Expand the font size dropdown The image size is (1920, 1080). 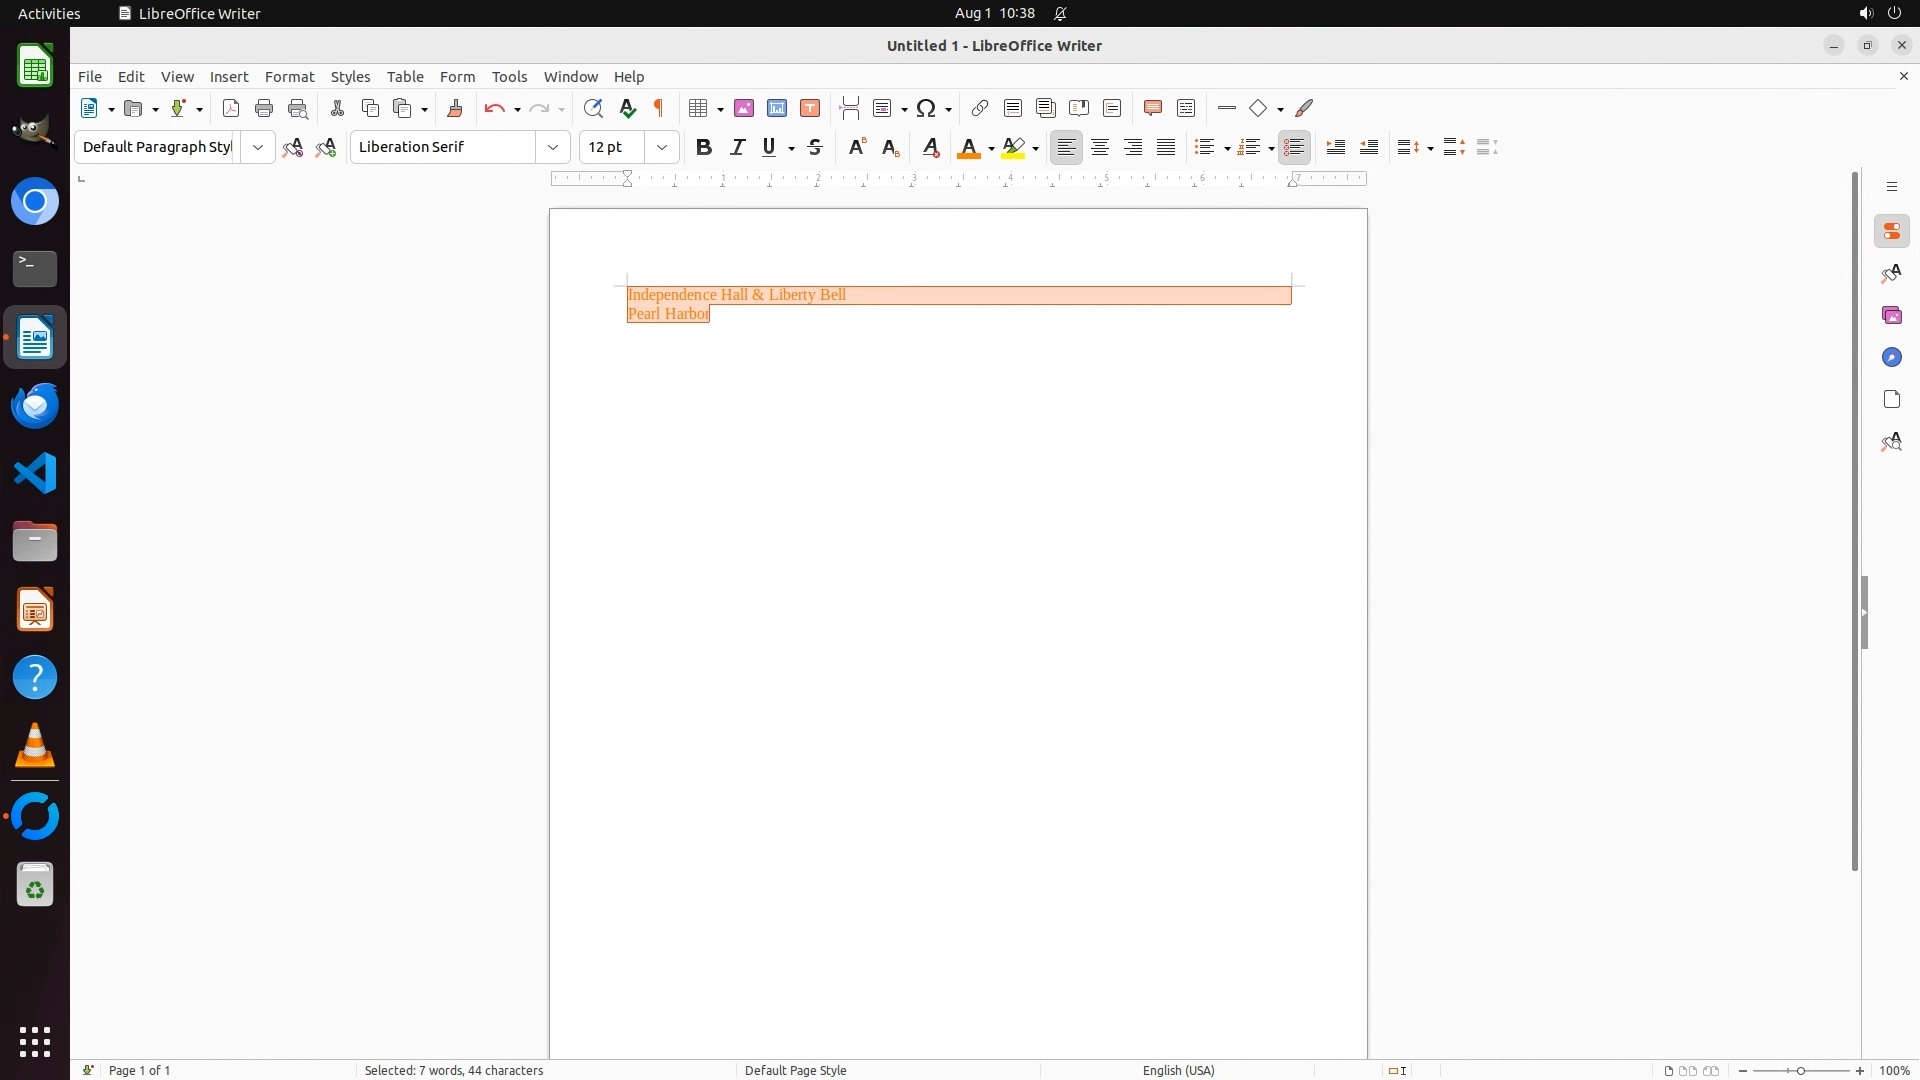[662, 147]
